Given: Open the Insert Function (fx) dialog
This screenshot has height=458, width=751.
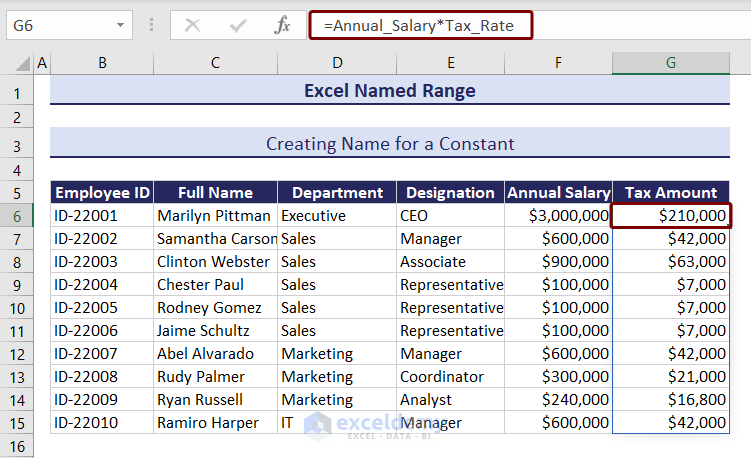Looking at the screenshot, I should 283,25.
